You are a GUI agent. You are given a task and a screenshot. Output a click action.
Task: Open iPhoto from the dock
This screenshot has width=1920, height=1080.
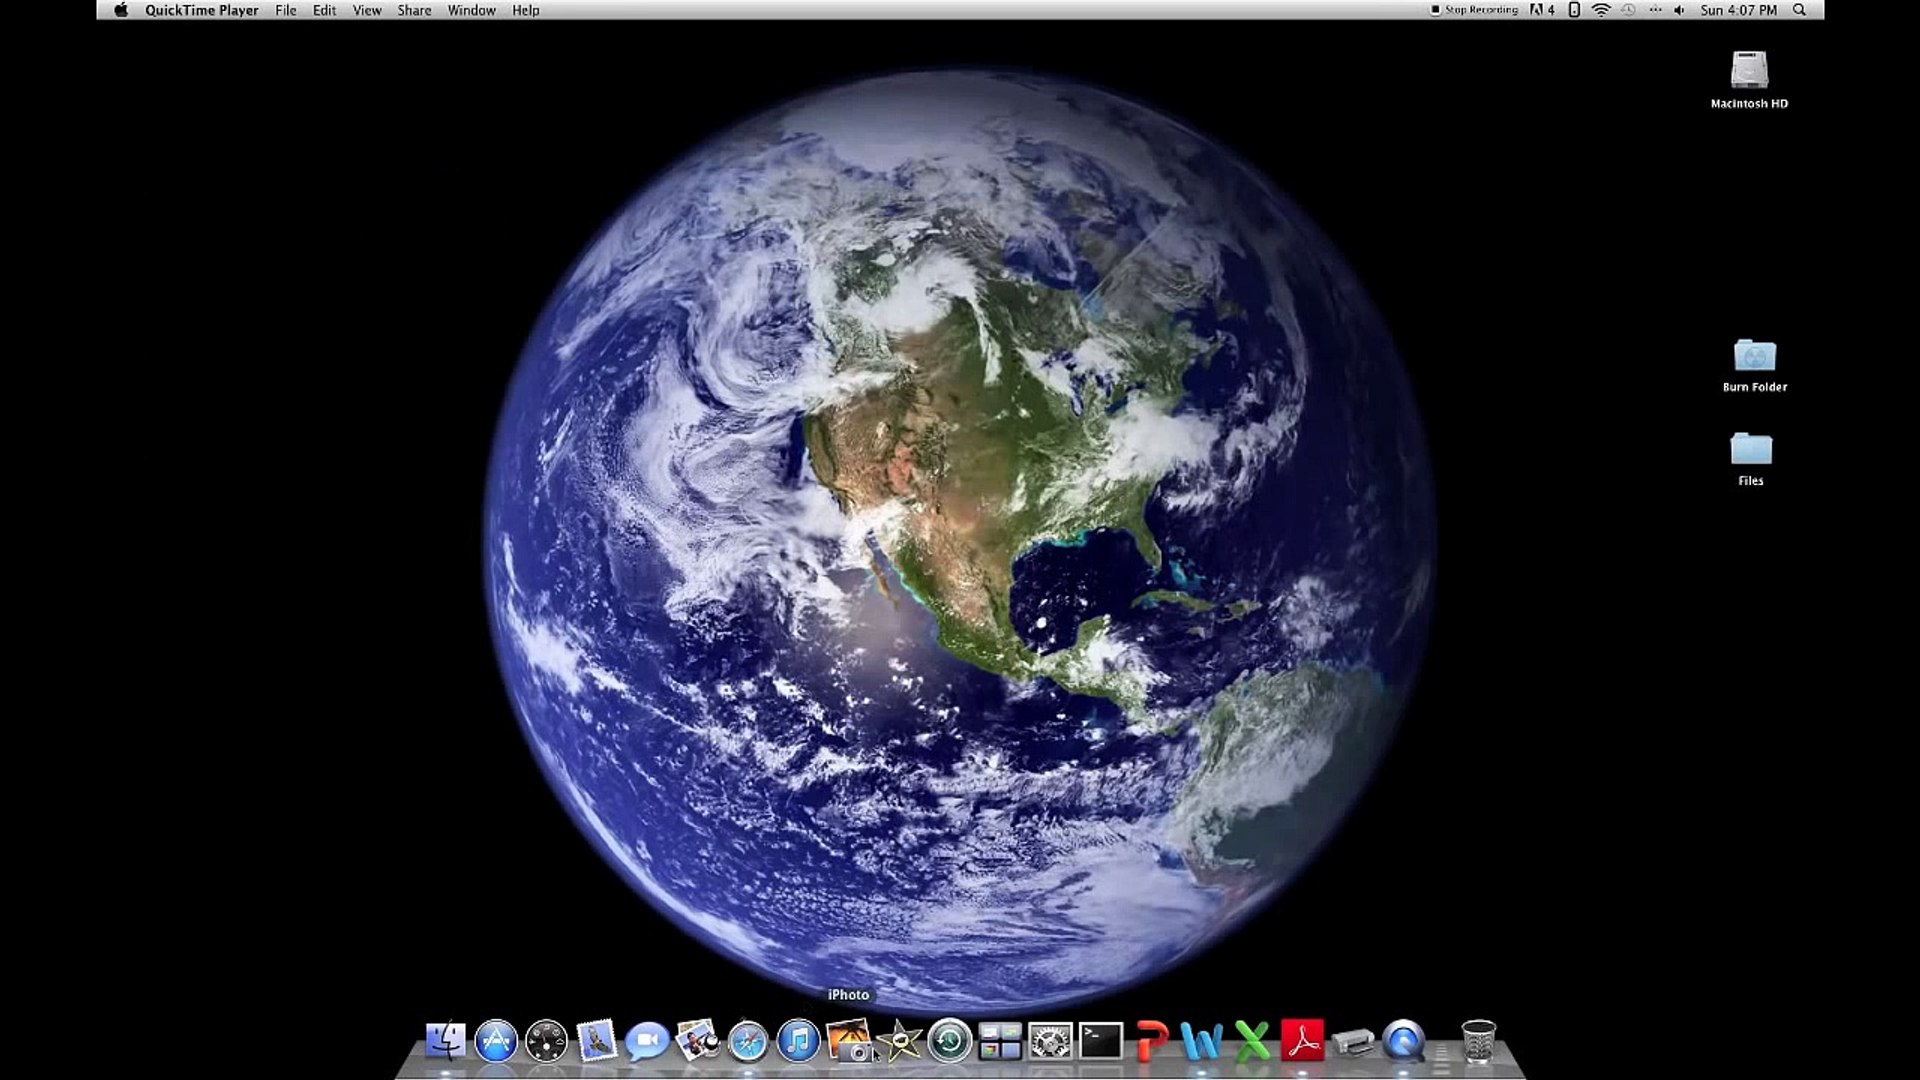click(x=848, y=1041)
